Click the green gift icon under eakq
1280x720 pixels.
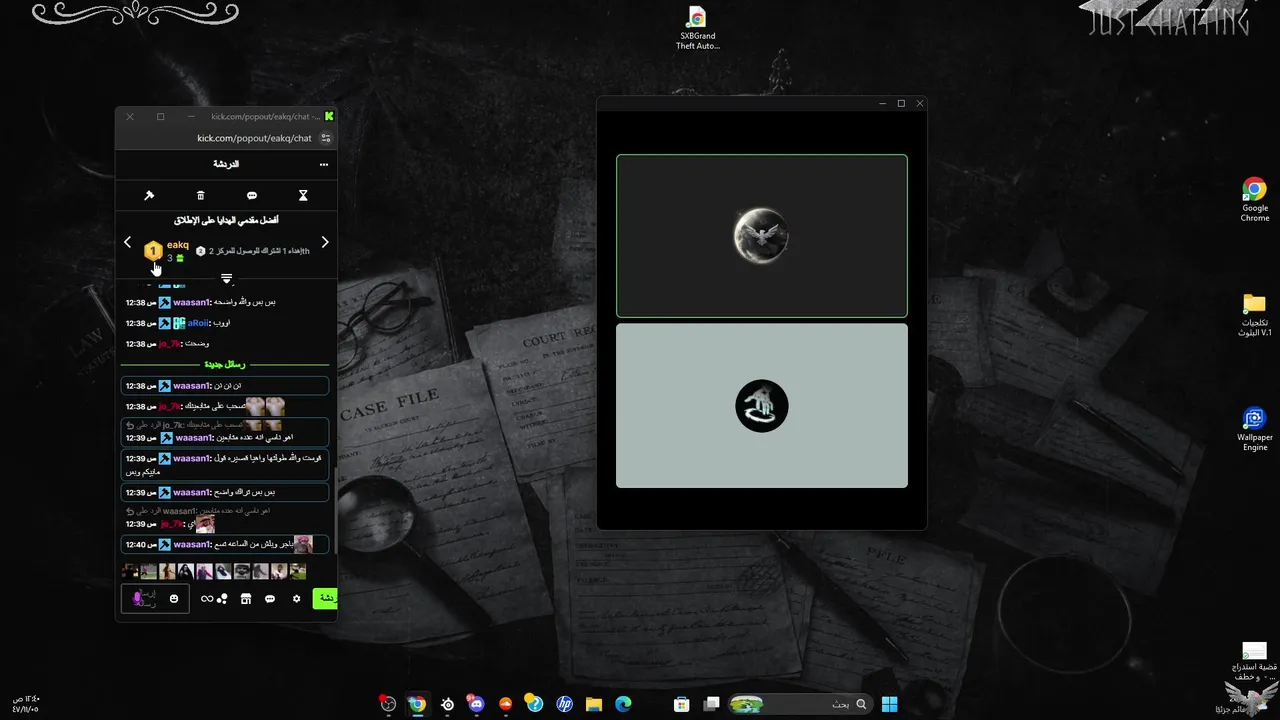180,258
